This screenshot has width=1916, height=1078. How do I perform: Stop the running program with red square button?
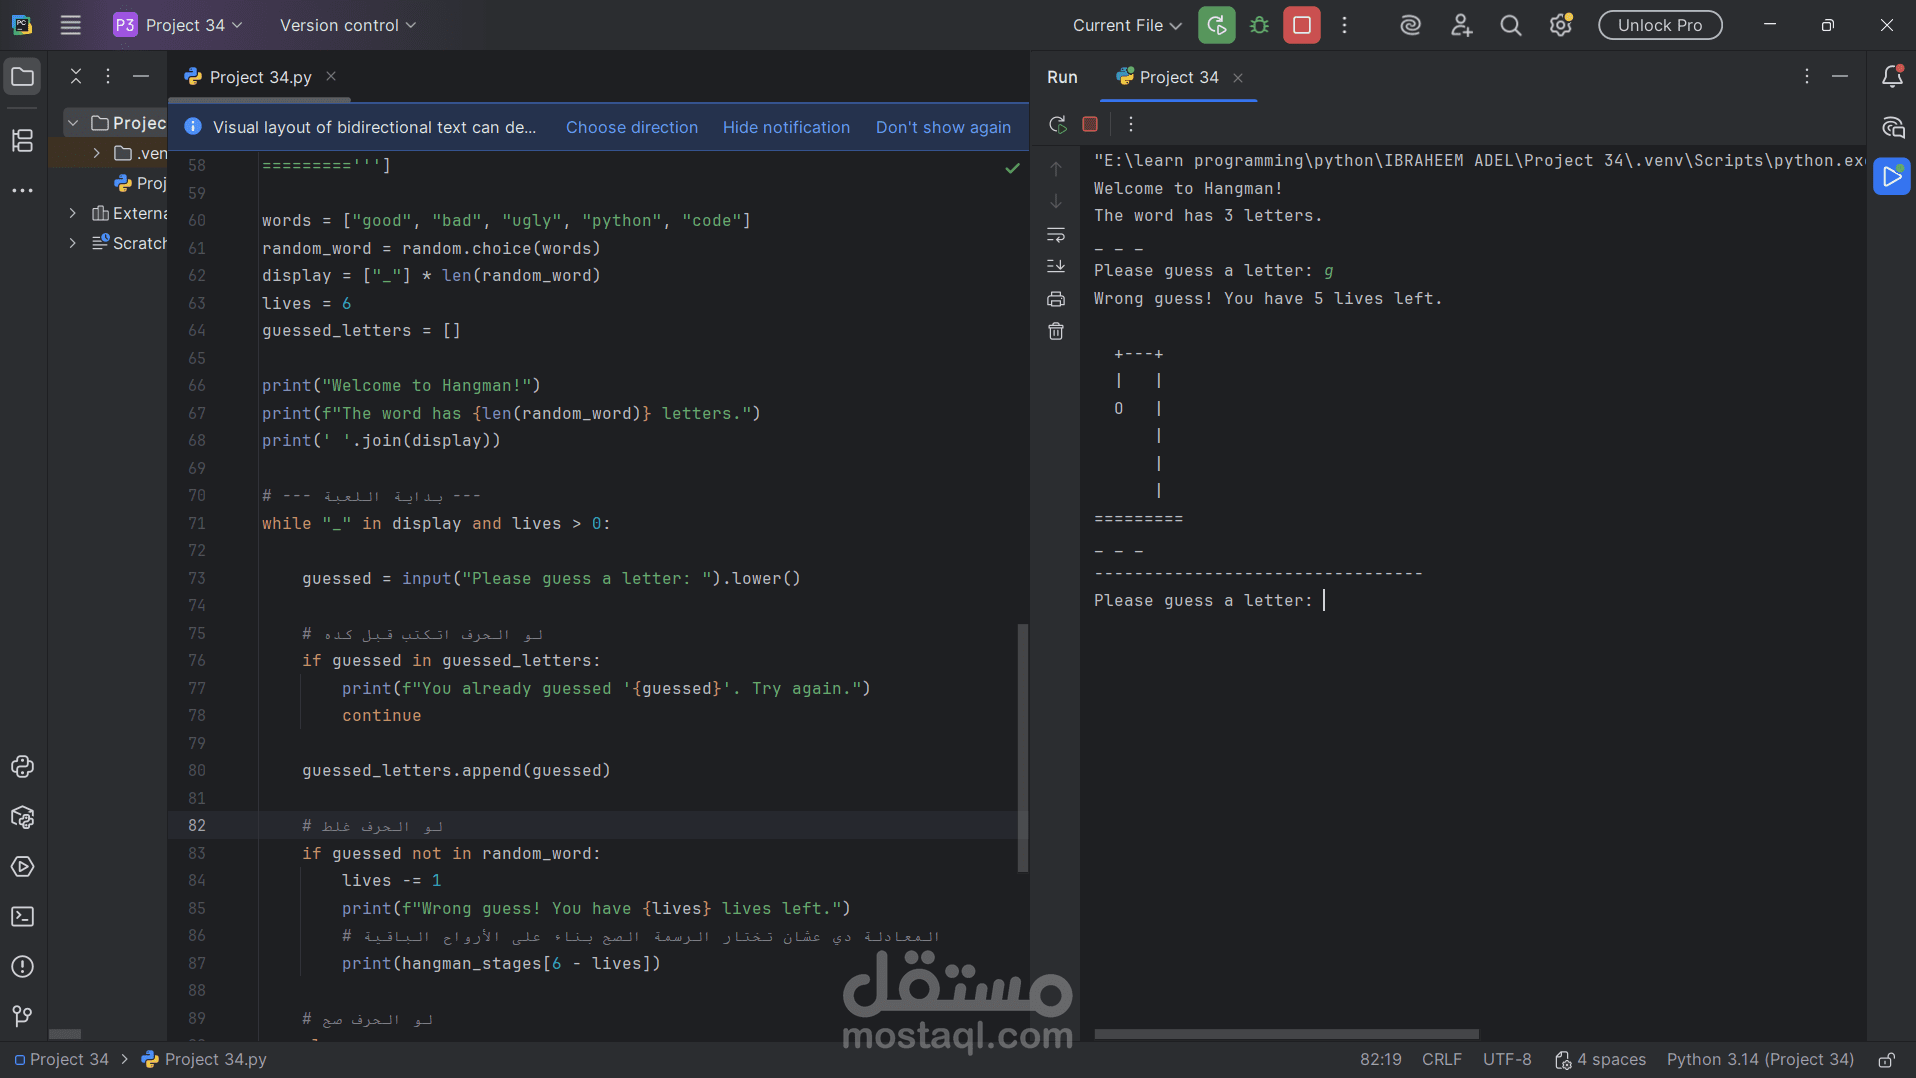pyautogui.click(x=1301, y=25)
